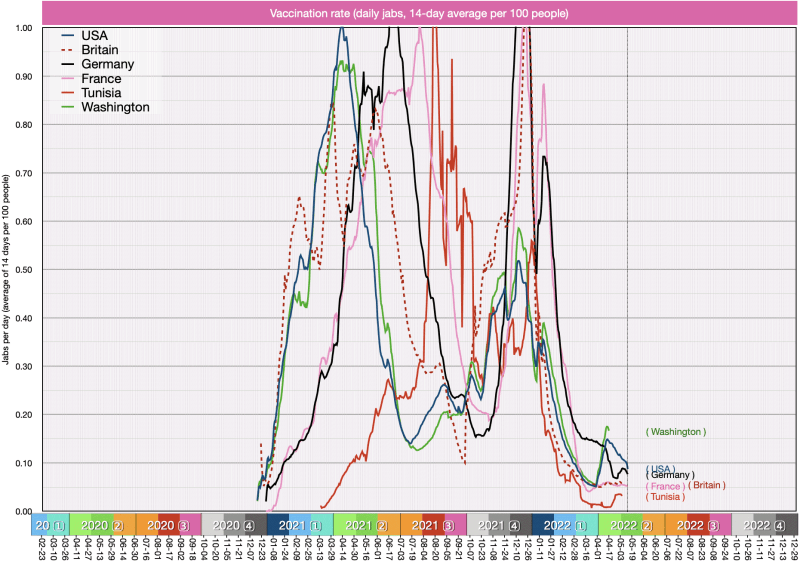Click the USA legend entry
Screen dimensions: 800x561
(94, 35)
